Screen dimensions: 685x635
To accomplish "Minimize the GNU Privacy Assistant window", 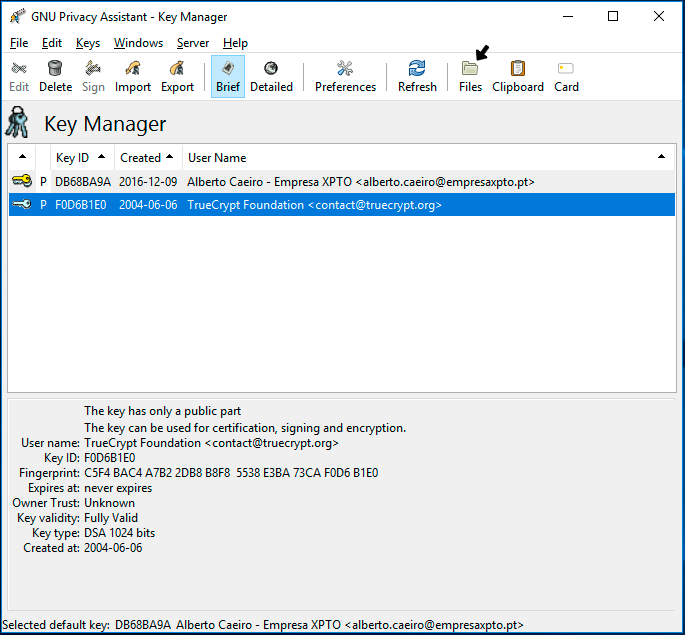I will (x=567, y=17).
